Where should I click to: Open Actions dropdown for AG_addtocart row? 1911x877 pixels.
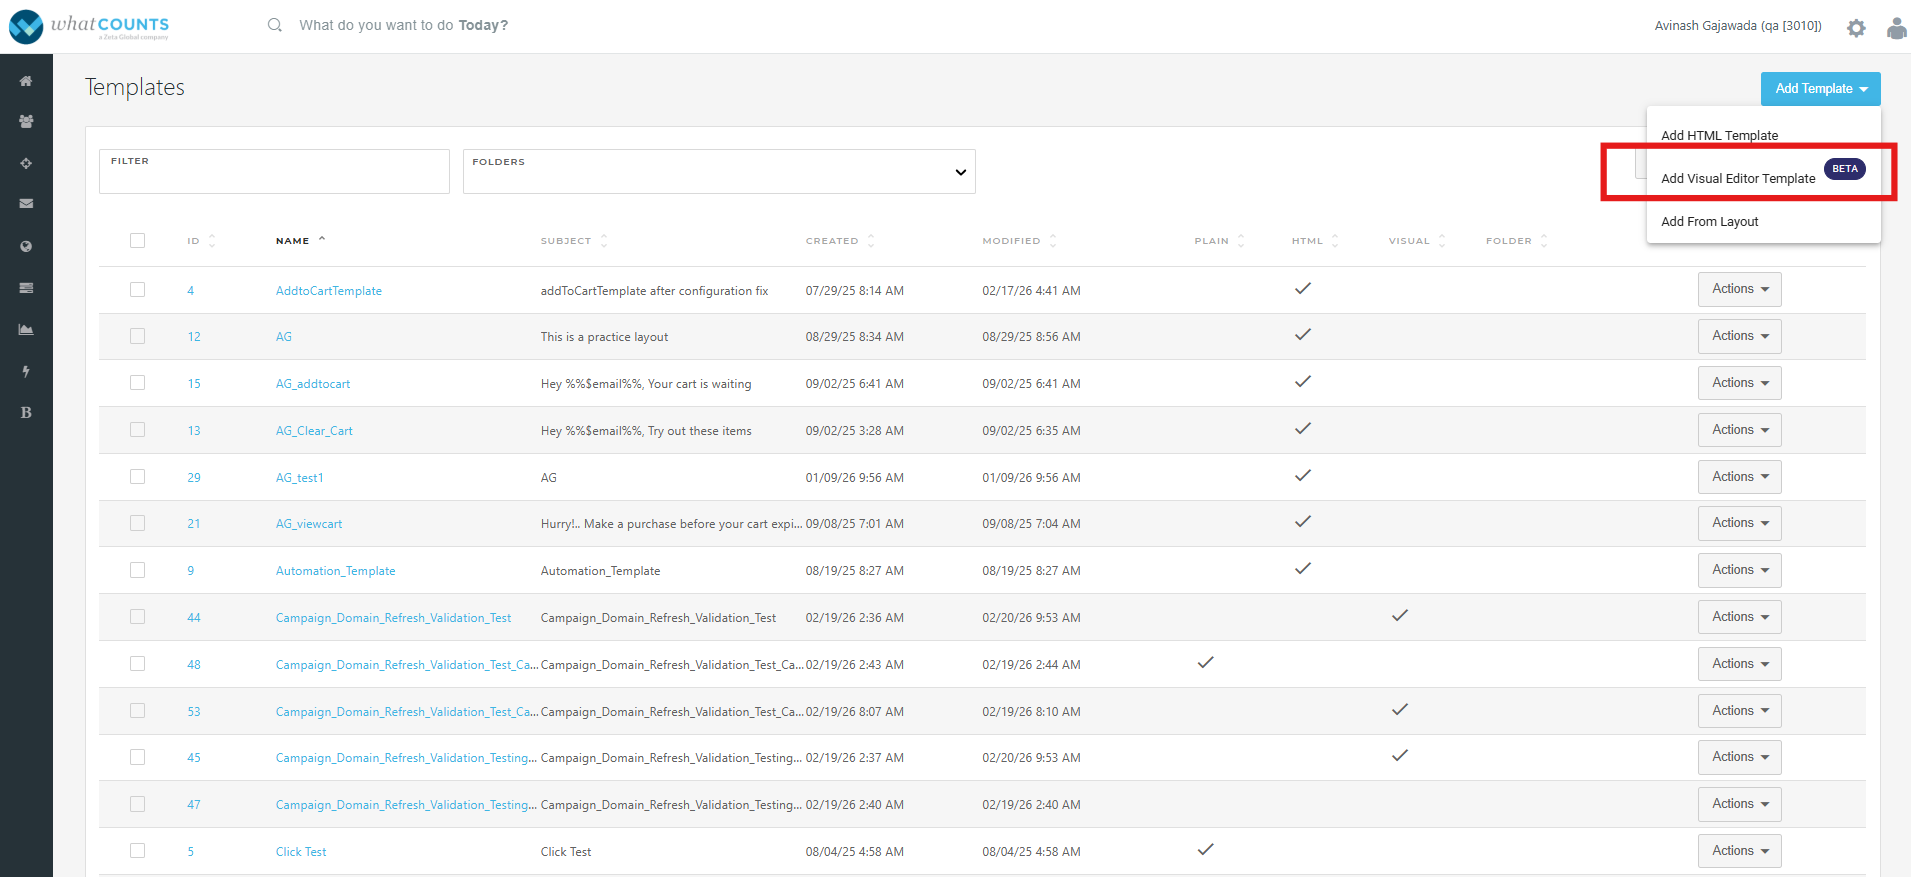pyautogui.click(x=1739, y=383)
